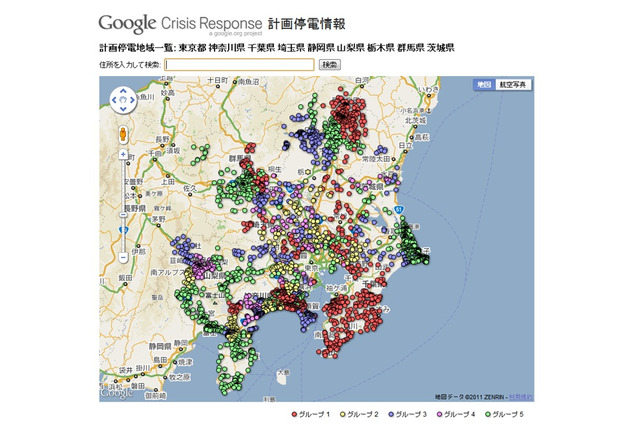Pan the map down with the arrow
Viewport: 640px width, 426px height.
(123, 109)
